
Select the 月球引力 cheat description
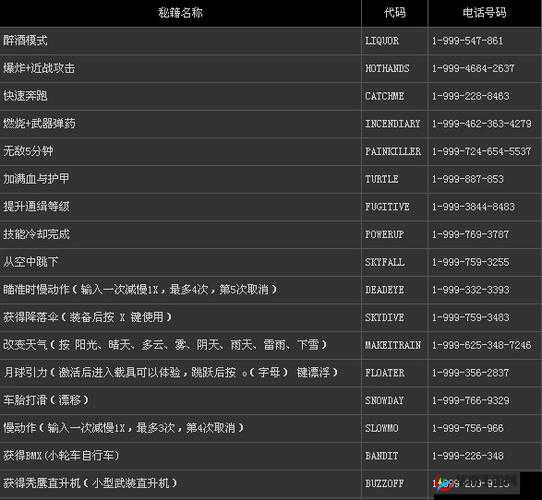click(170, 372)
